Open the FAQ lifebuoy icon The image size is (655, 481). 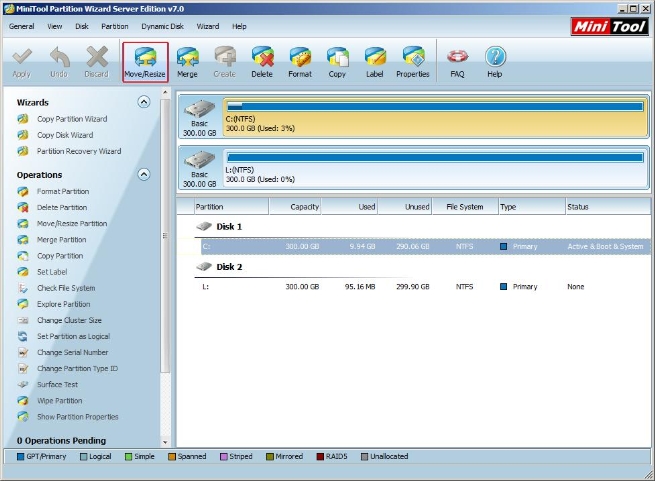457,57
